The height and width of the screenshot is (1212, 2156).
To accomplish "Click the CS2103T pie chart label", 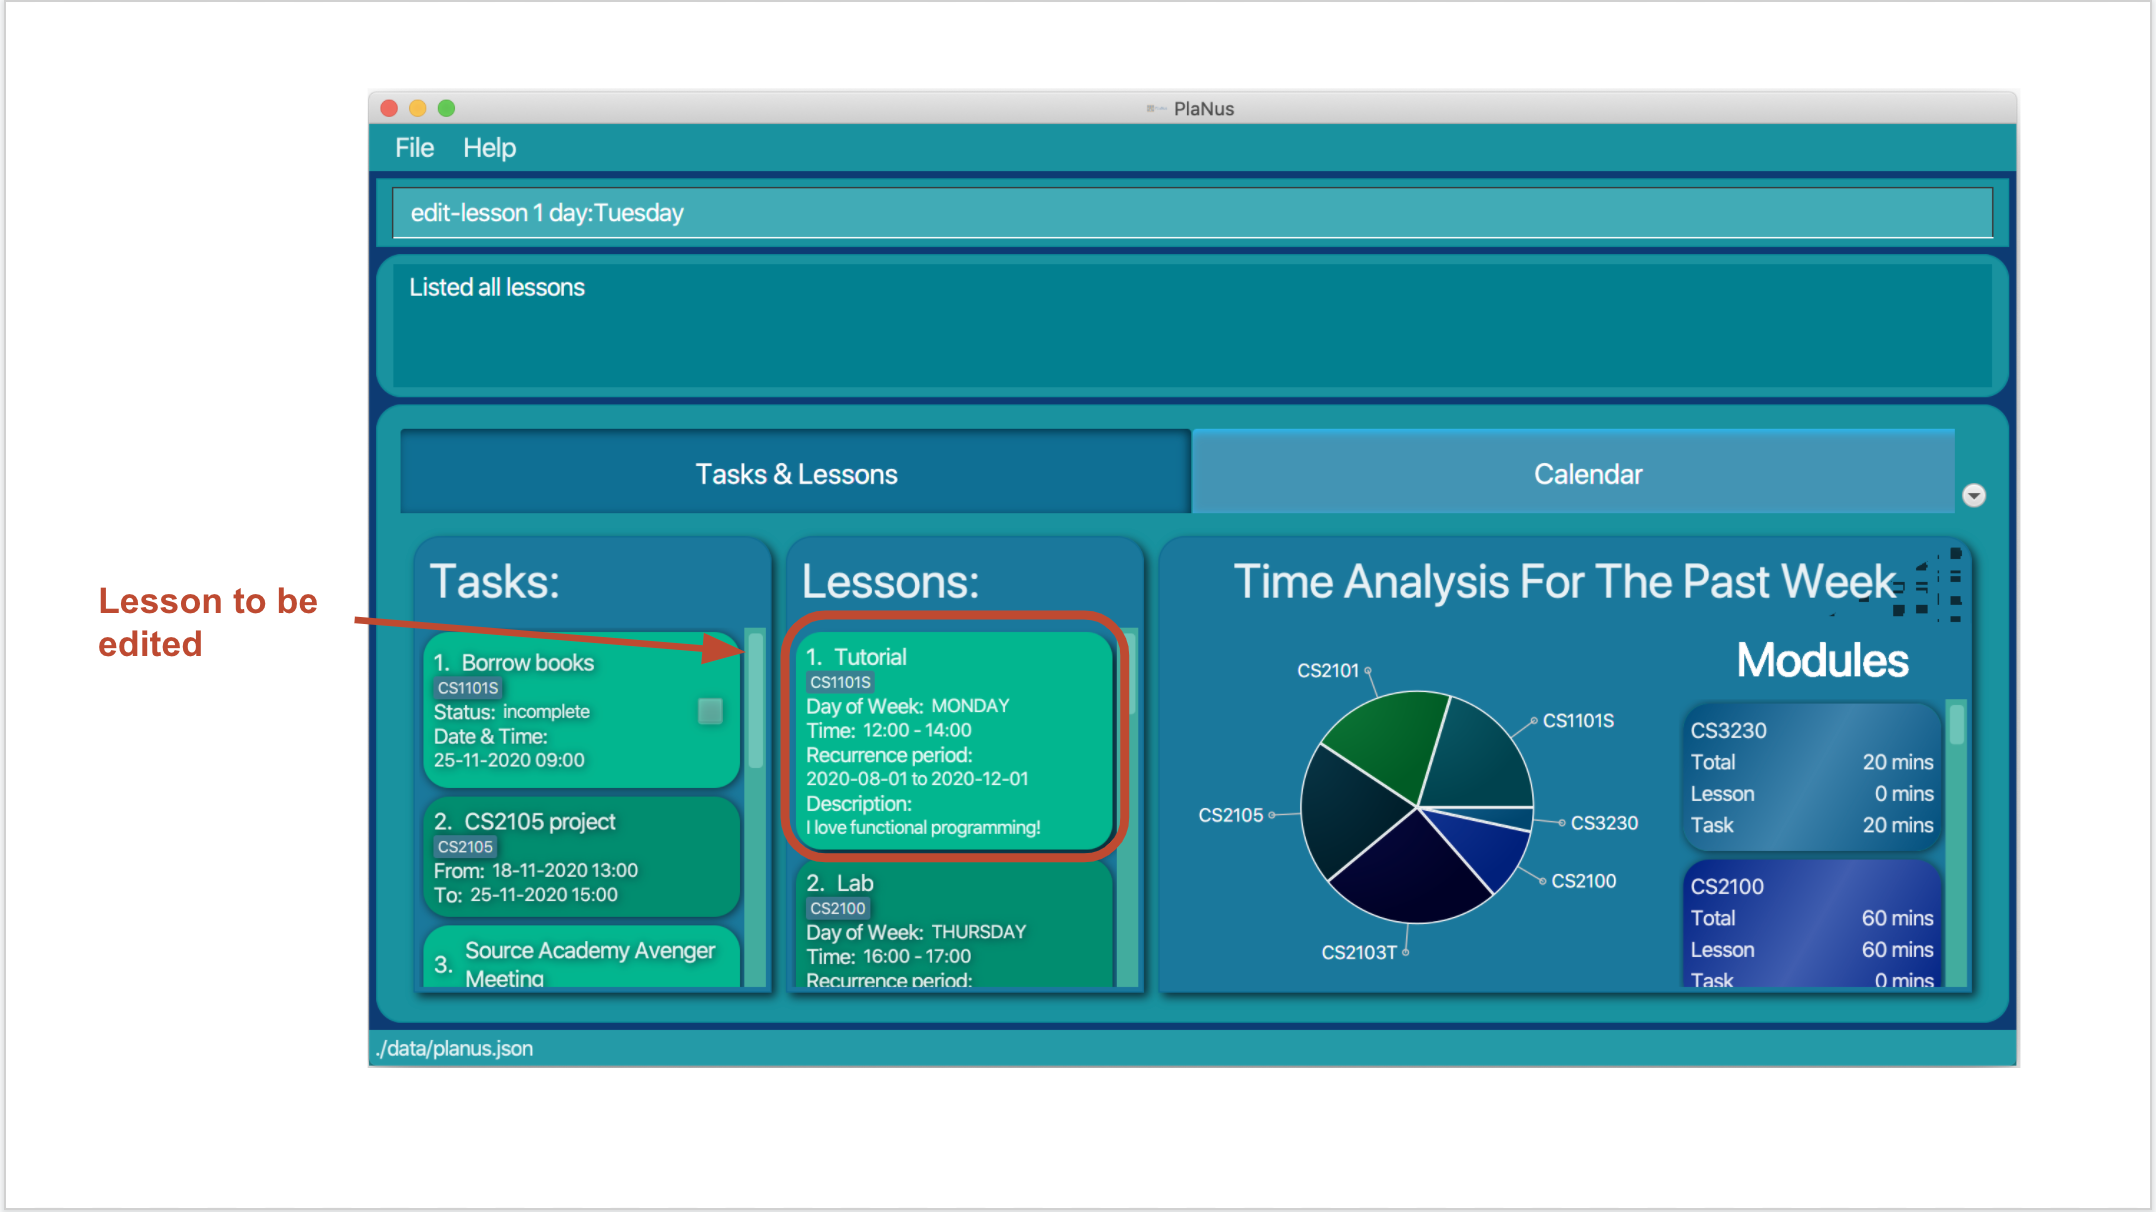I will tap(1359, 953).
